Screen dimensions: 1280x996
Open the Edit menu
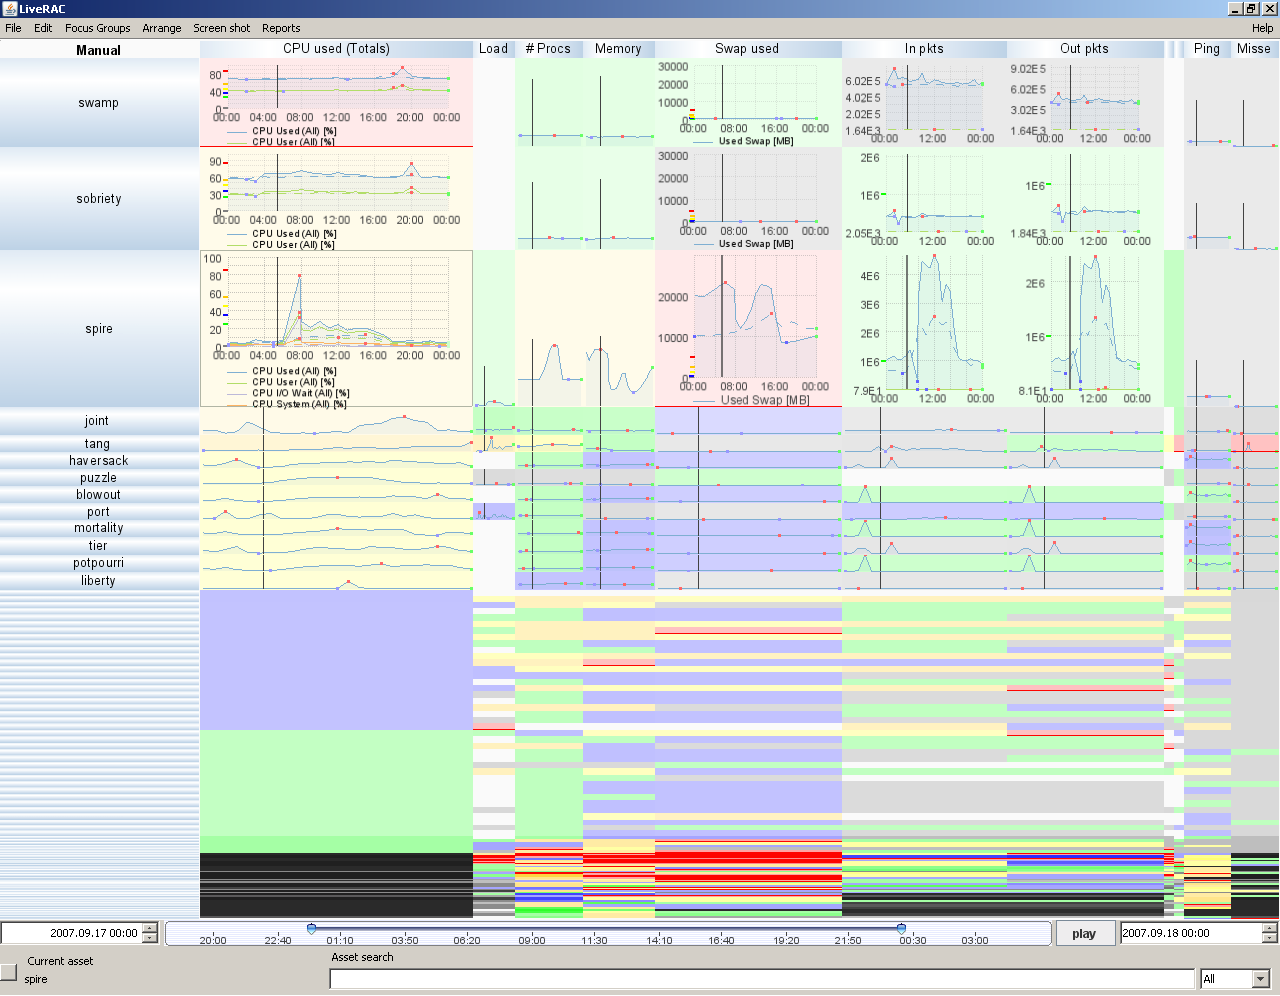42,28
